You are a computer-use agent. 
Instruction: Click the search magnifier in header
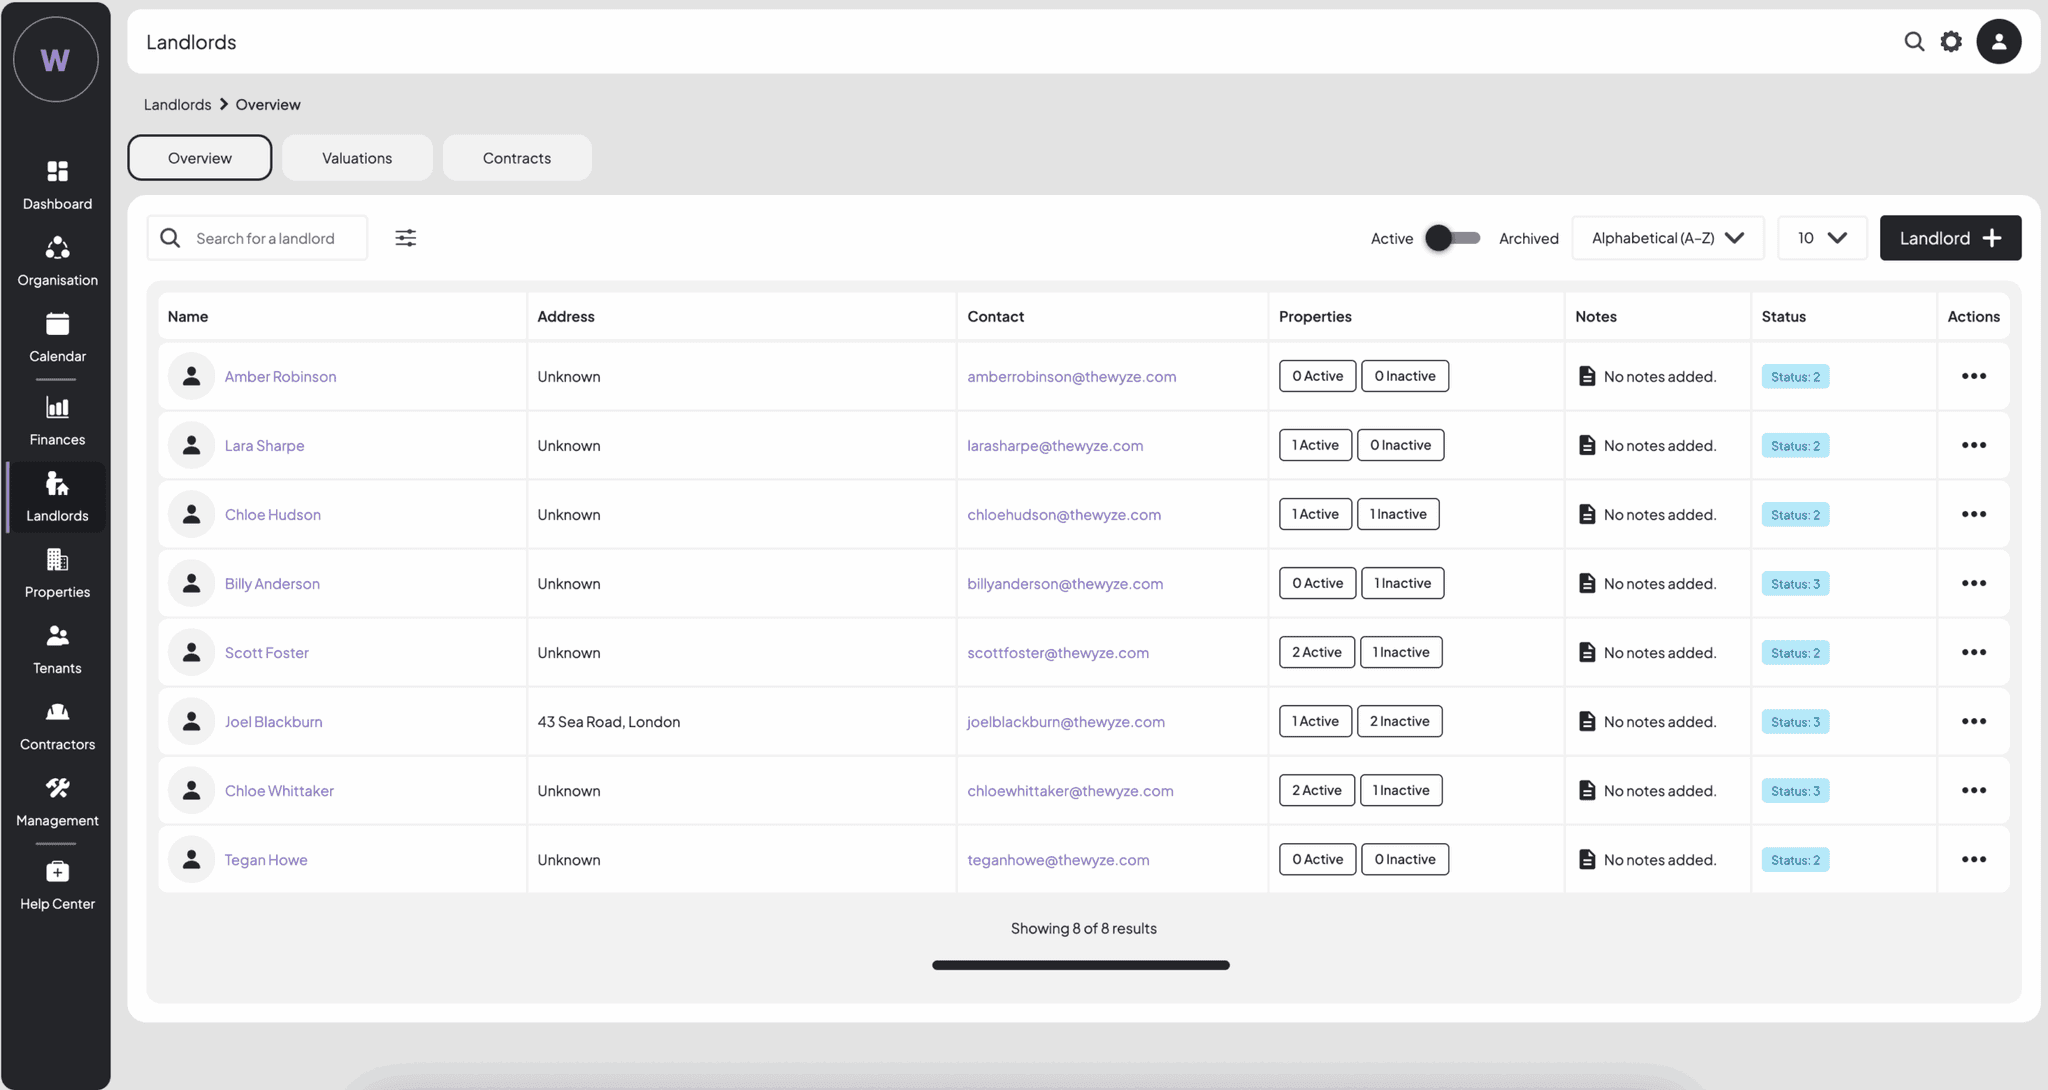1913,41
